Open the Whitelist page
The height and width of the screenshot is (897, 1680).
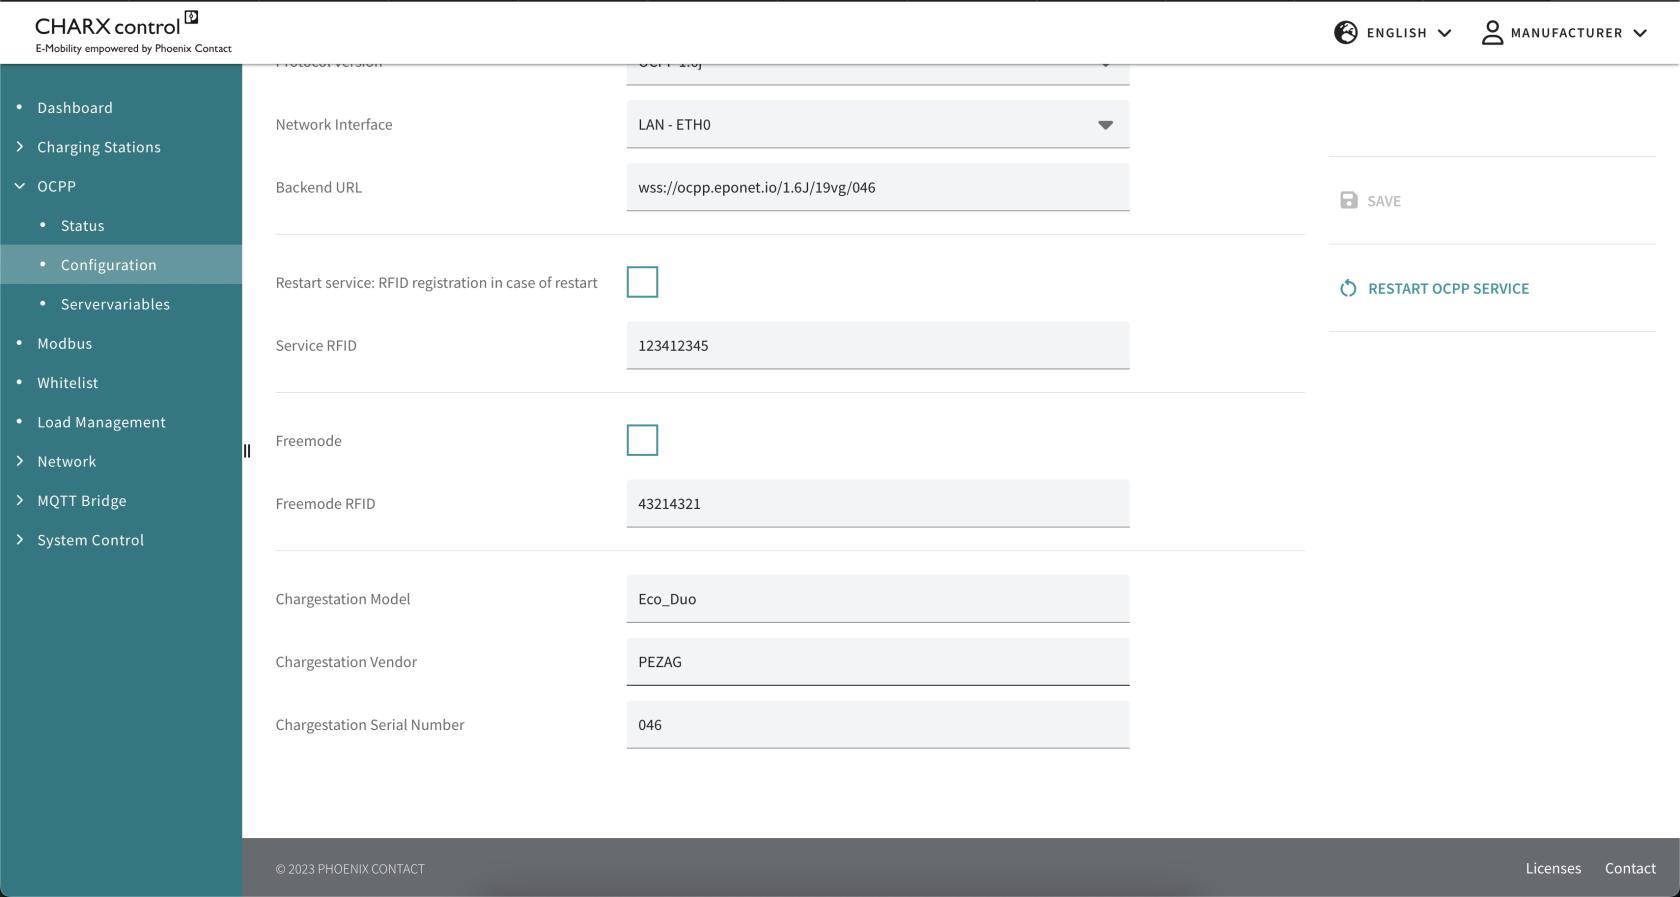tap(68, 383)
